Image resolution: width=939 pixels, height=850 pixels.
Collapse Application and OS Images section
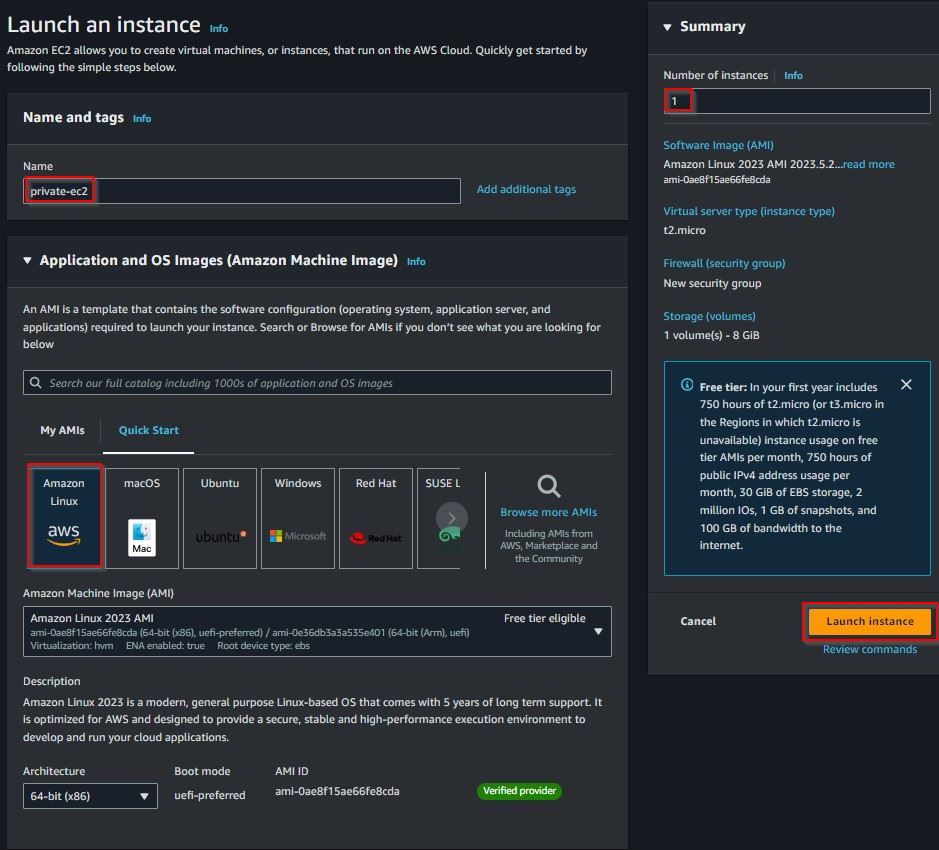coord(27,260)
